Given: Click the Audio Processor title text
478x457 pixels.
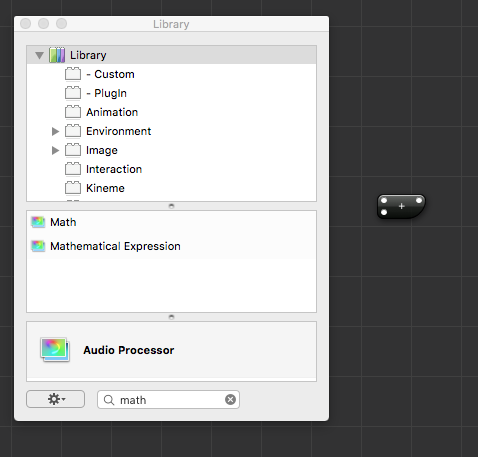Looking at the screenshot, I should point(129,350).
